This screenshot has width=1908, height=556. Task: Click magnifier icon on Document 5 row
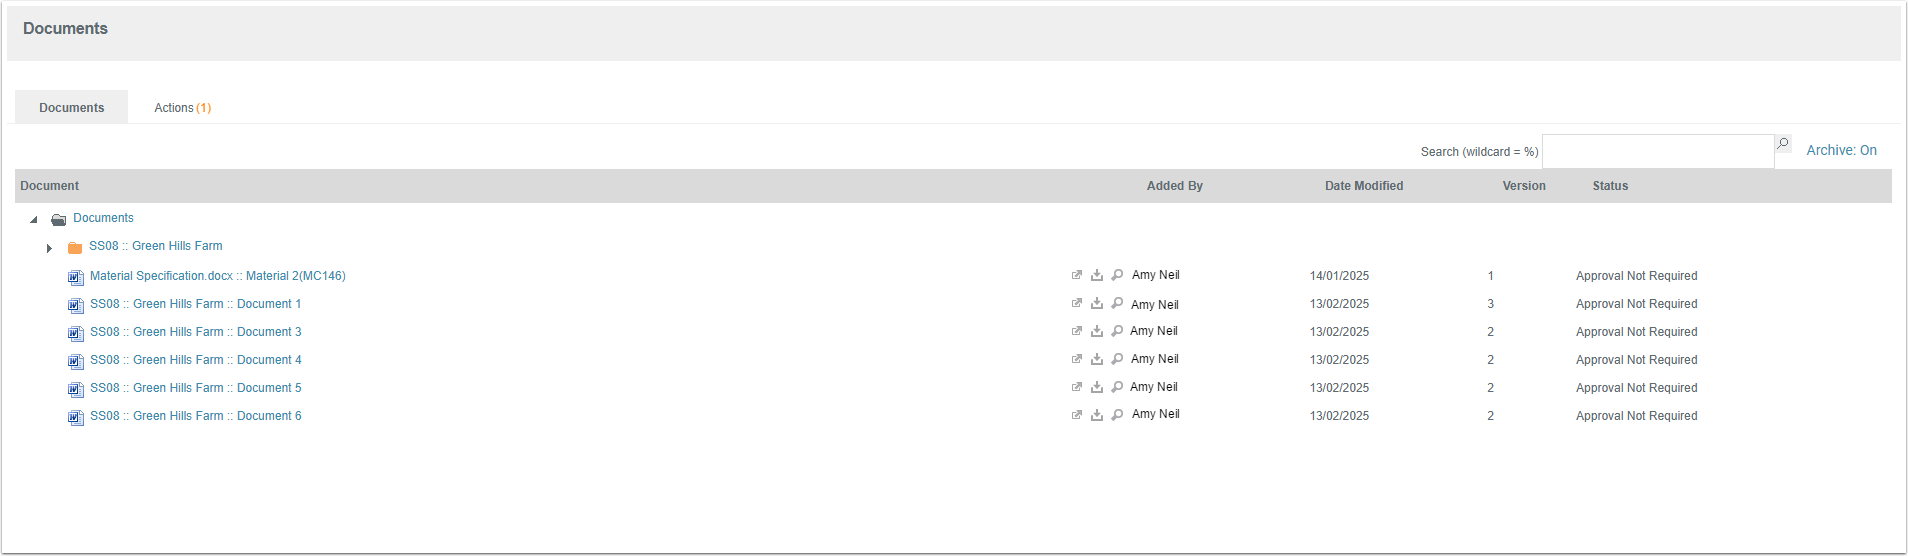click(1117, 387)
